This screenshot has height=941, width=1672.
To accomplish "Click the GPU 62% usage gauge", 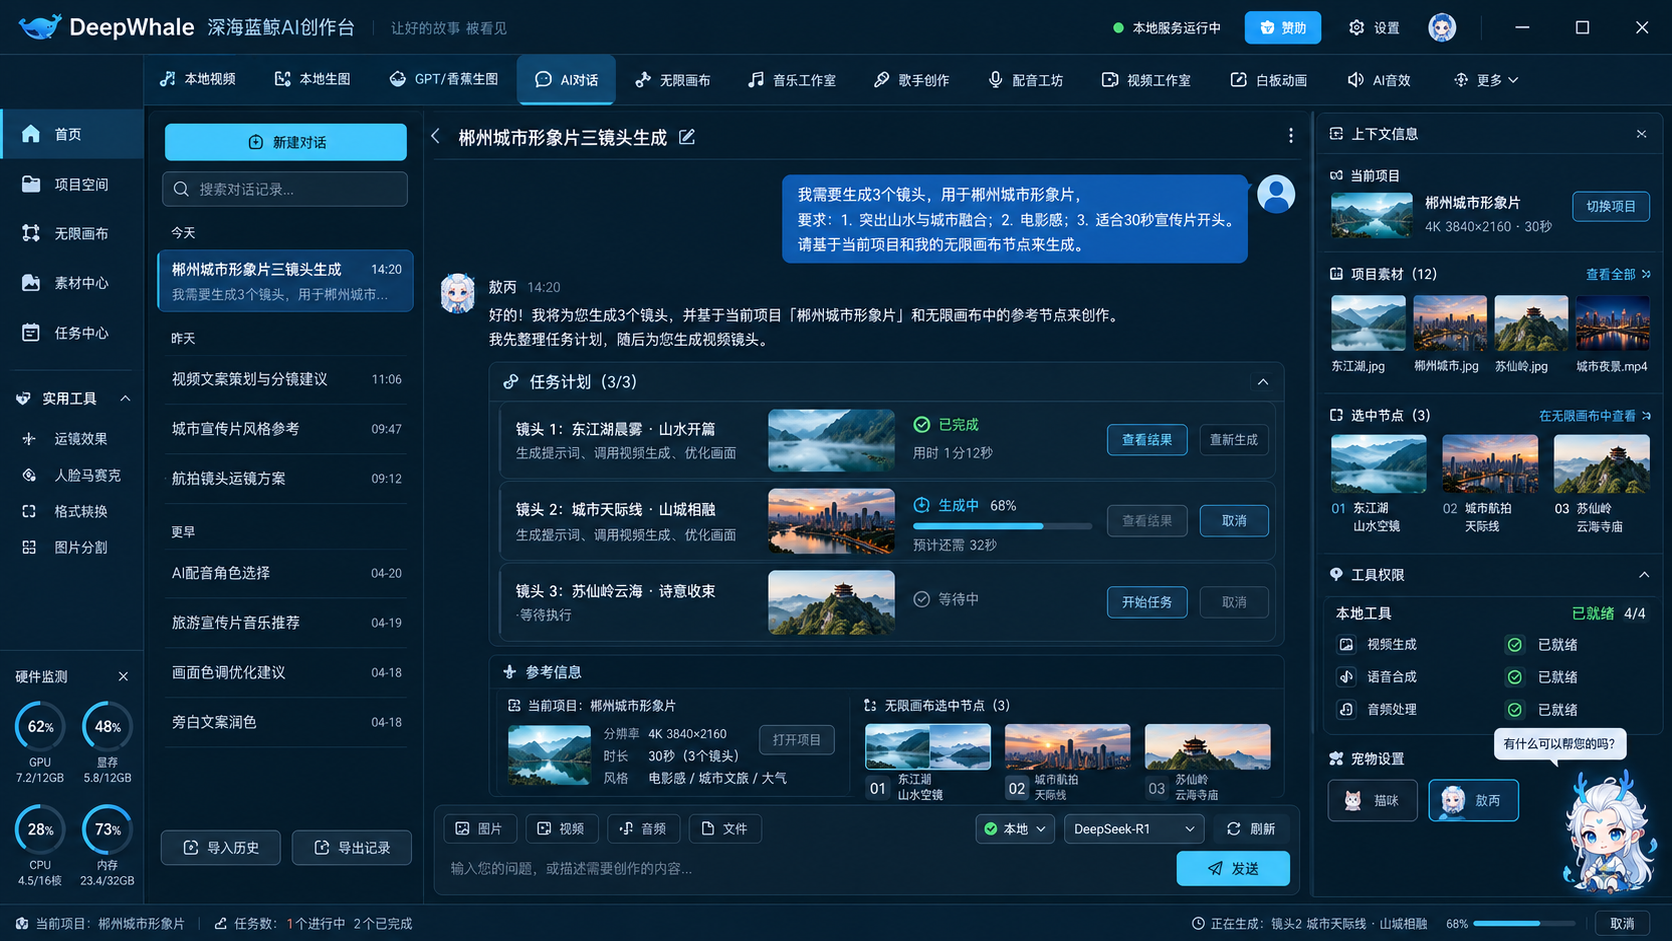I will 40,727.
